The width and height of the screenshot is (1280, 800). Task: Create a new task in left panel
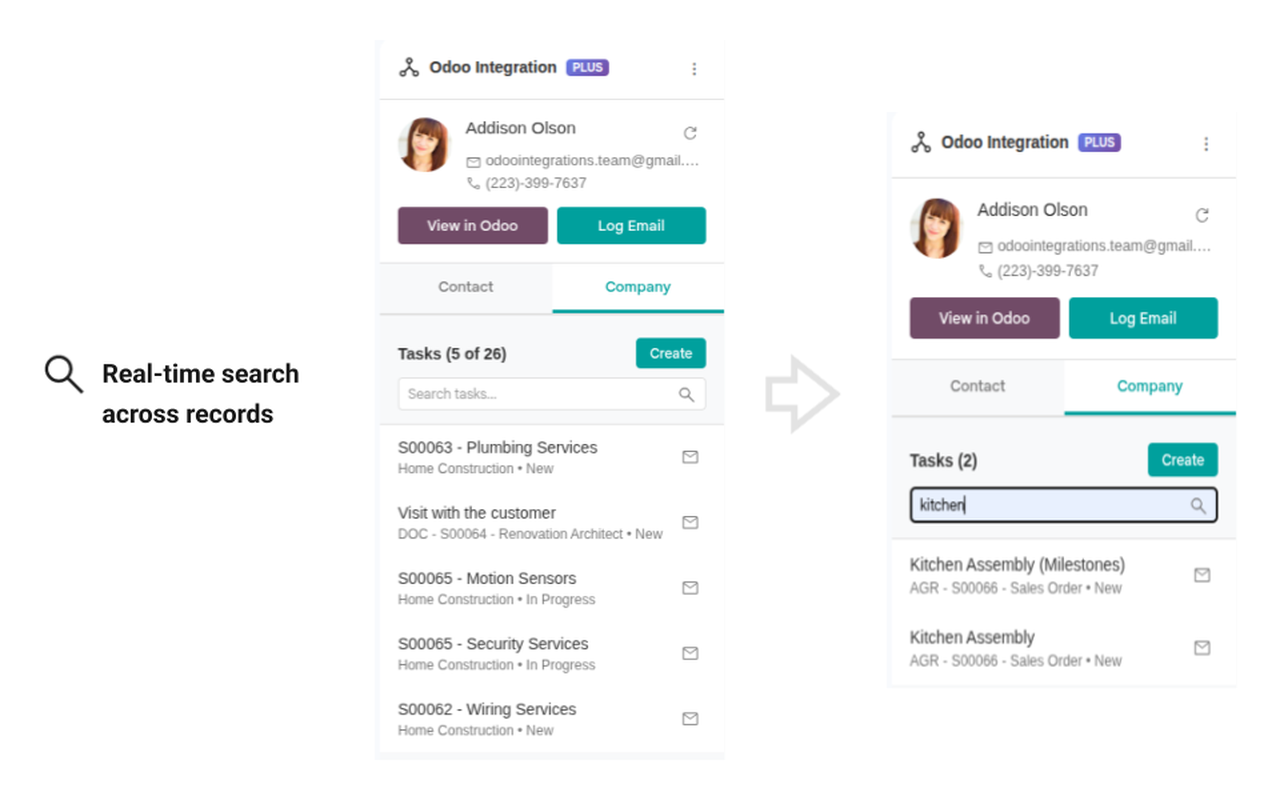click(x=671, y=354)
